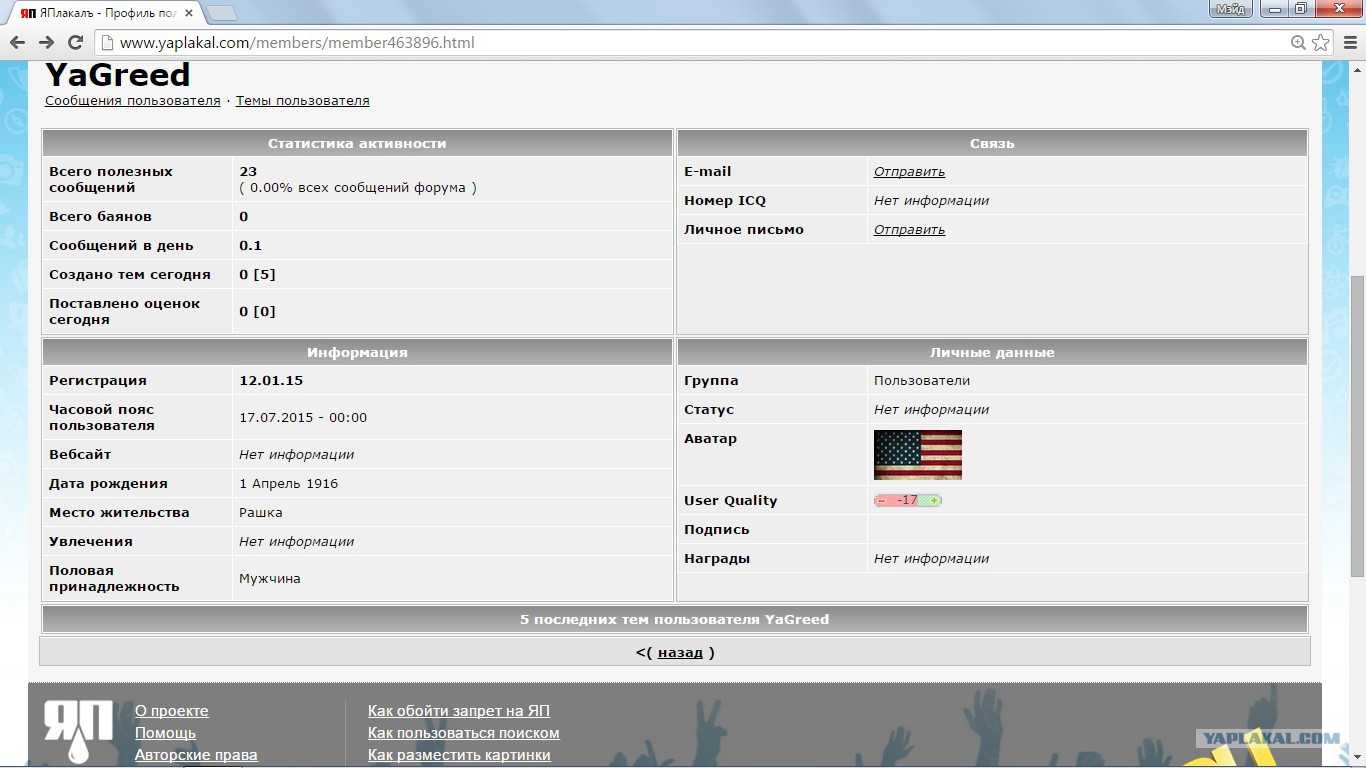
Task: Click the Рашка residence value
Action: click(x=261, y=512)
